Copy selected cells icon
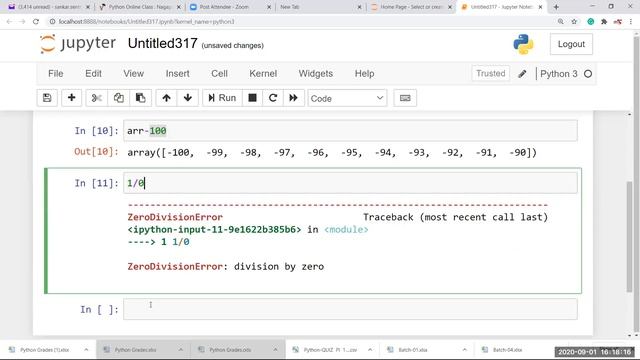Screen dimensions: 640x360 tap(119, 98)
